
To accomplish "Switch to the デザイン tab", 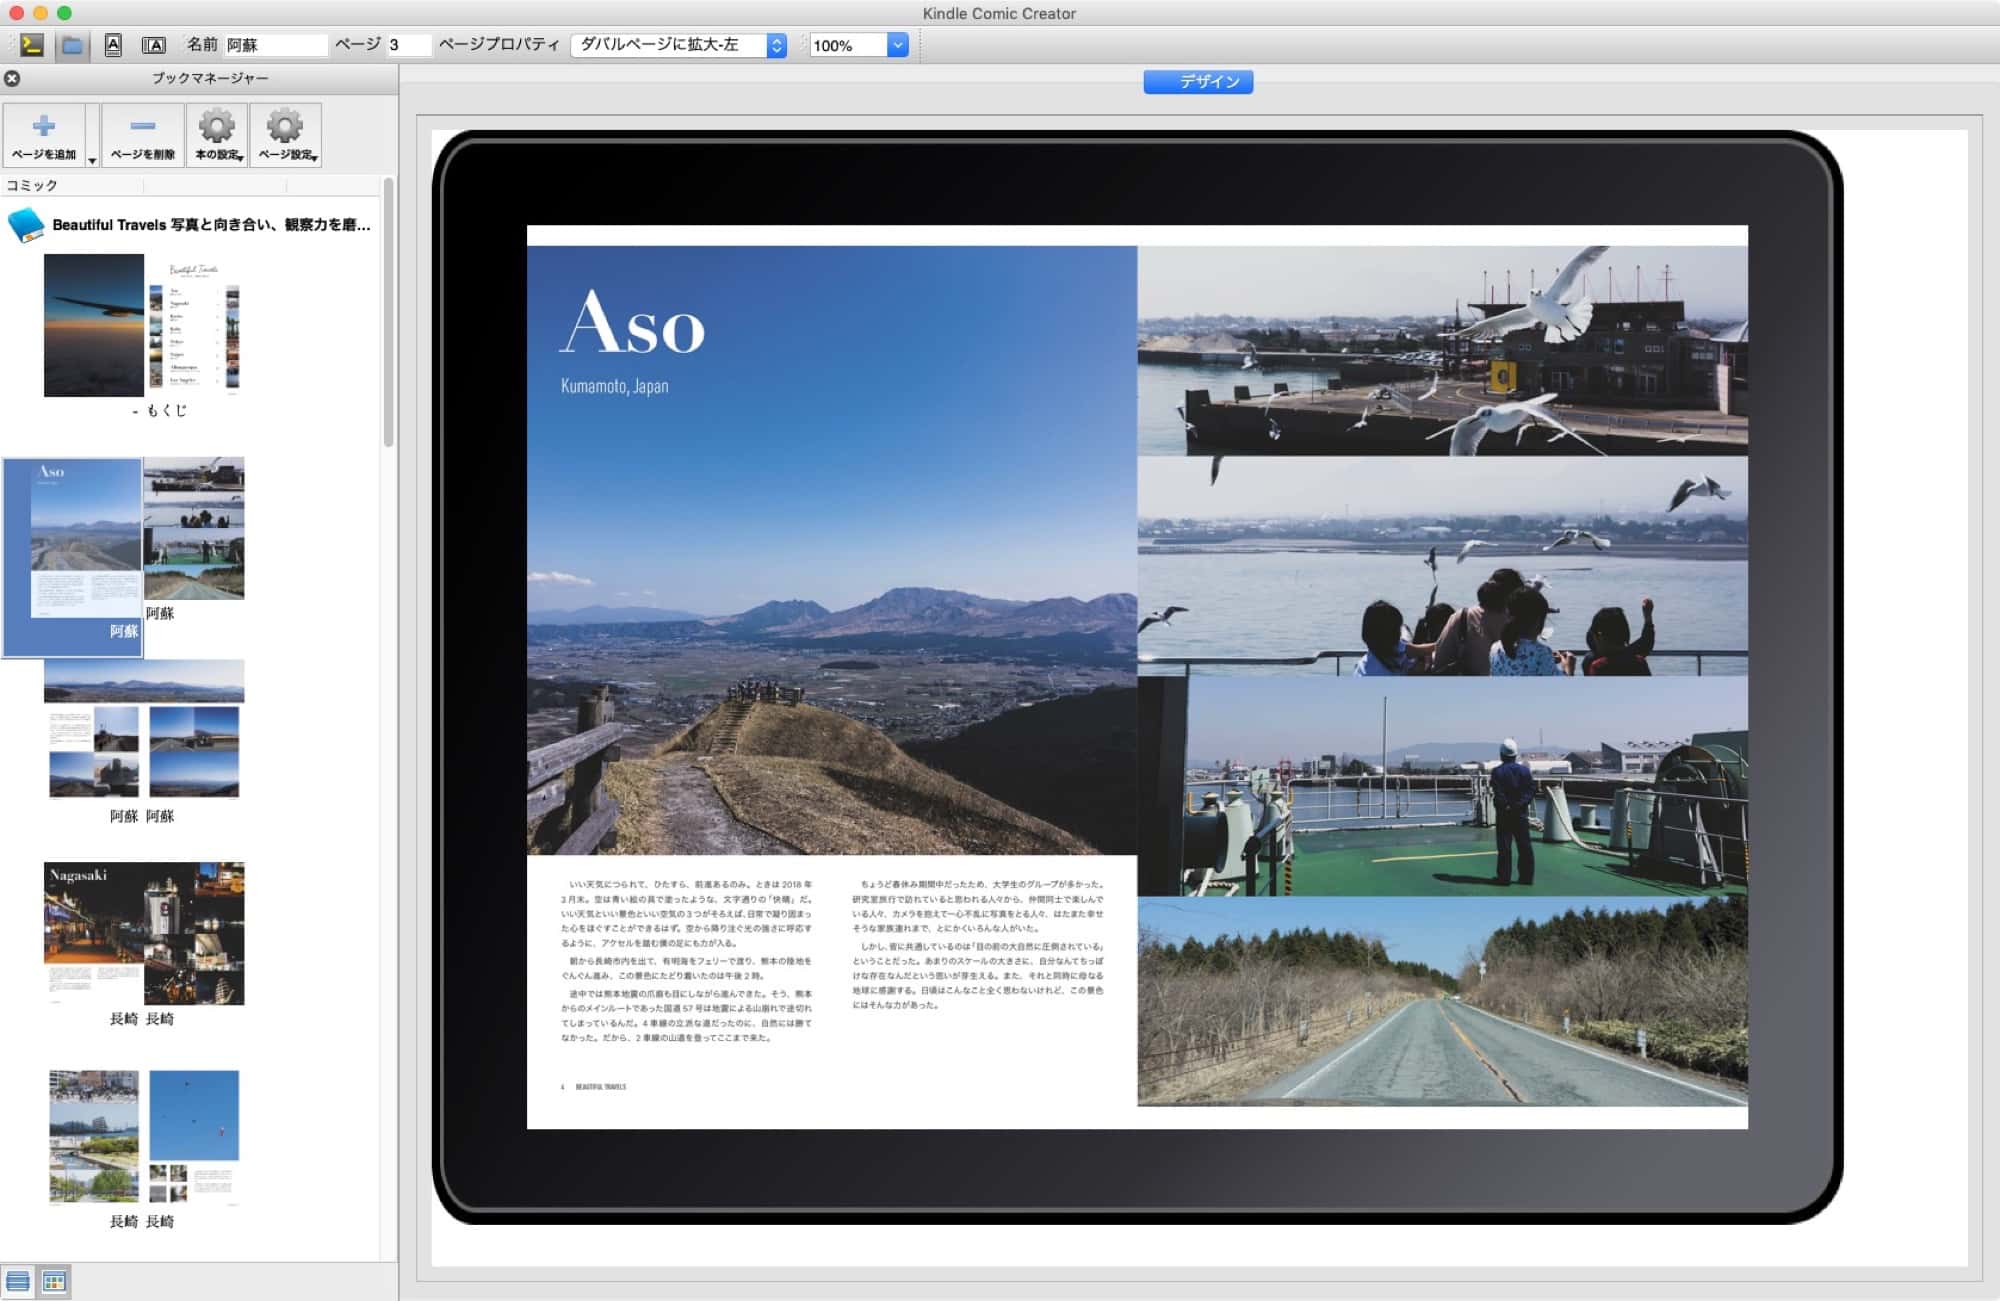I will [1198, 82].
